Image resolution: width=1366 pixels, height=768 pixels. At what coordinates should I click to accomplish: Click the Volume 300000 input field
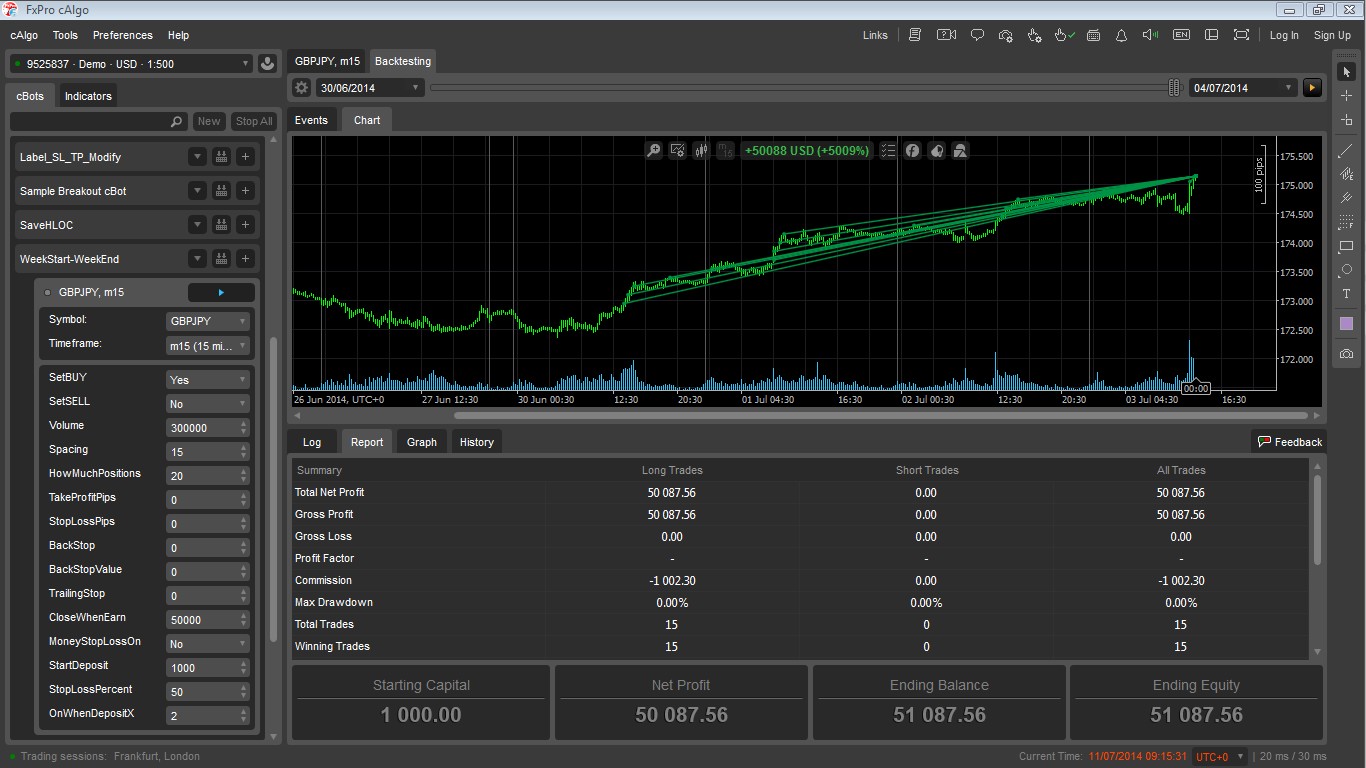(x=207, y=428)
